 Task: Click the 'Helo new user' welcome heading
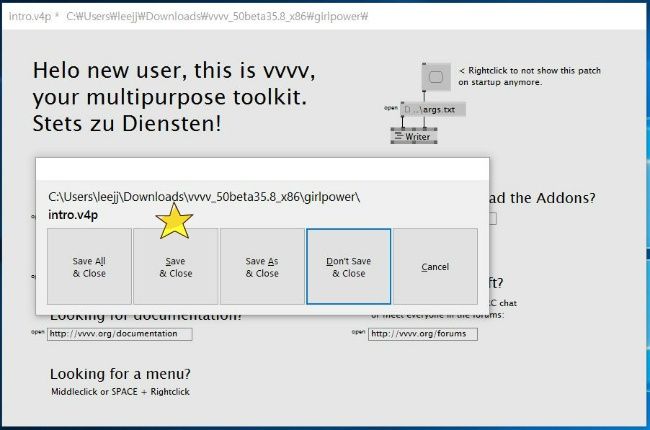(174, 97)
